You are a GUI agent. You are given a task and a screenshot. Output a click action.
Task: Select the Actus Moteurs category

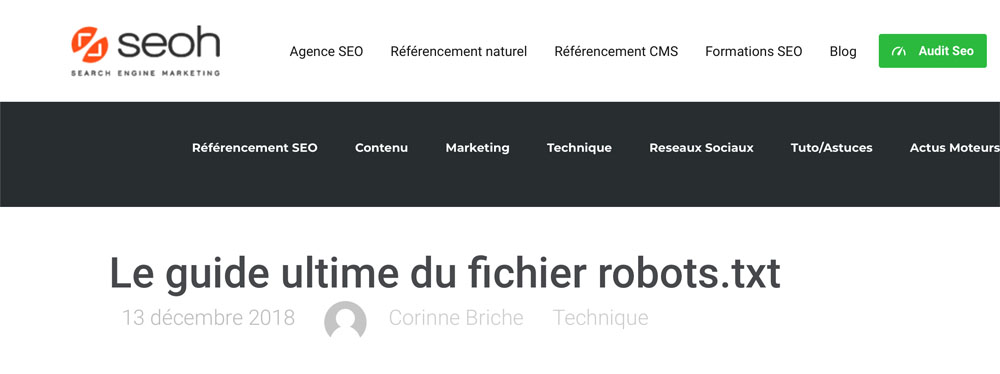pyautogui.click(x=955, y=148)
